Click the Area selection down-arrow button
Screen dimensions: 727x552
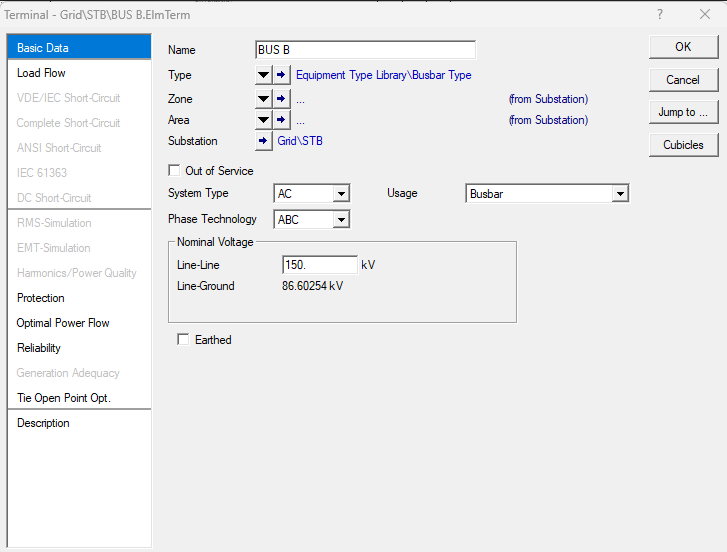[263, 120]
